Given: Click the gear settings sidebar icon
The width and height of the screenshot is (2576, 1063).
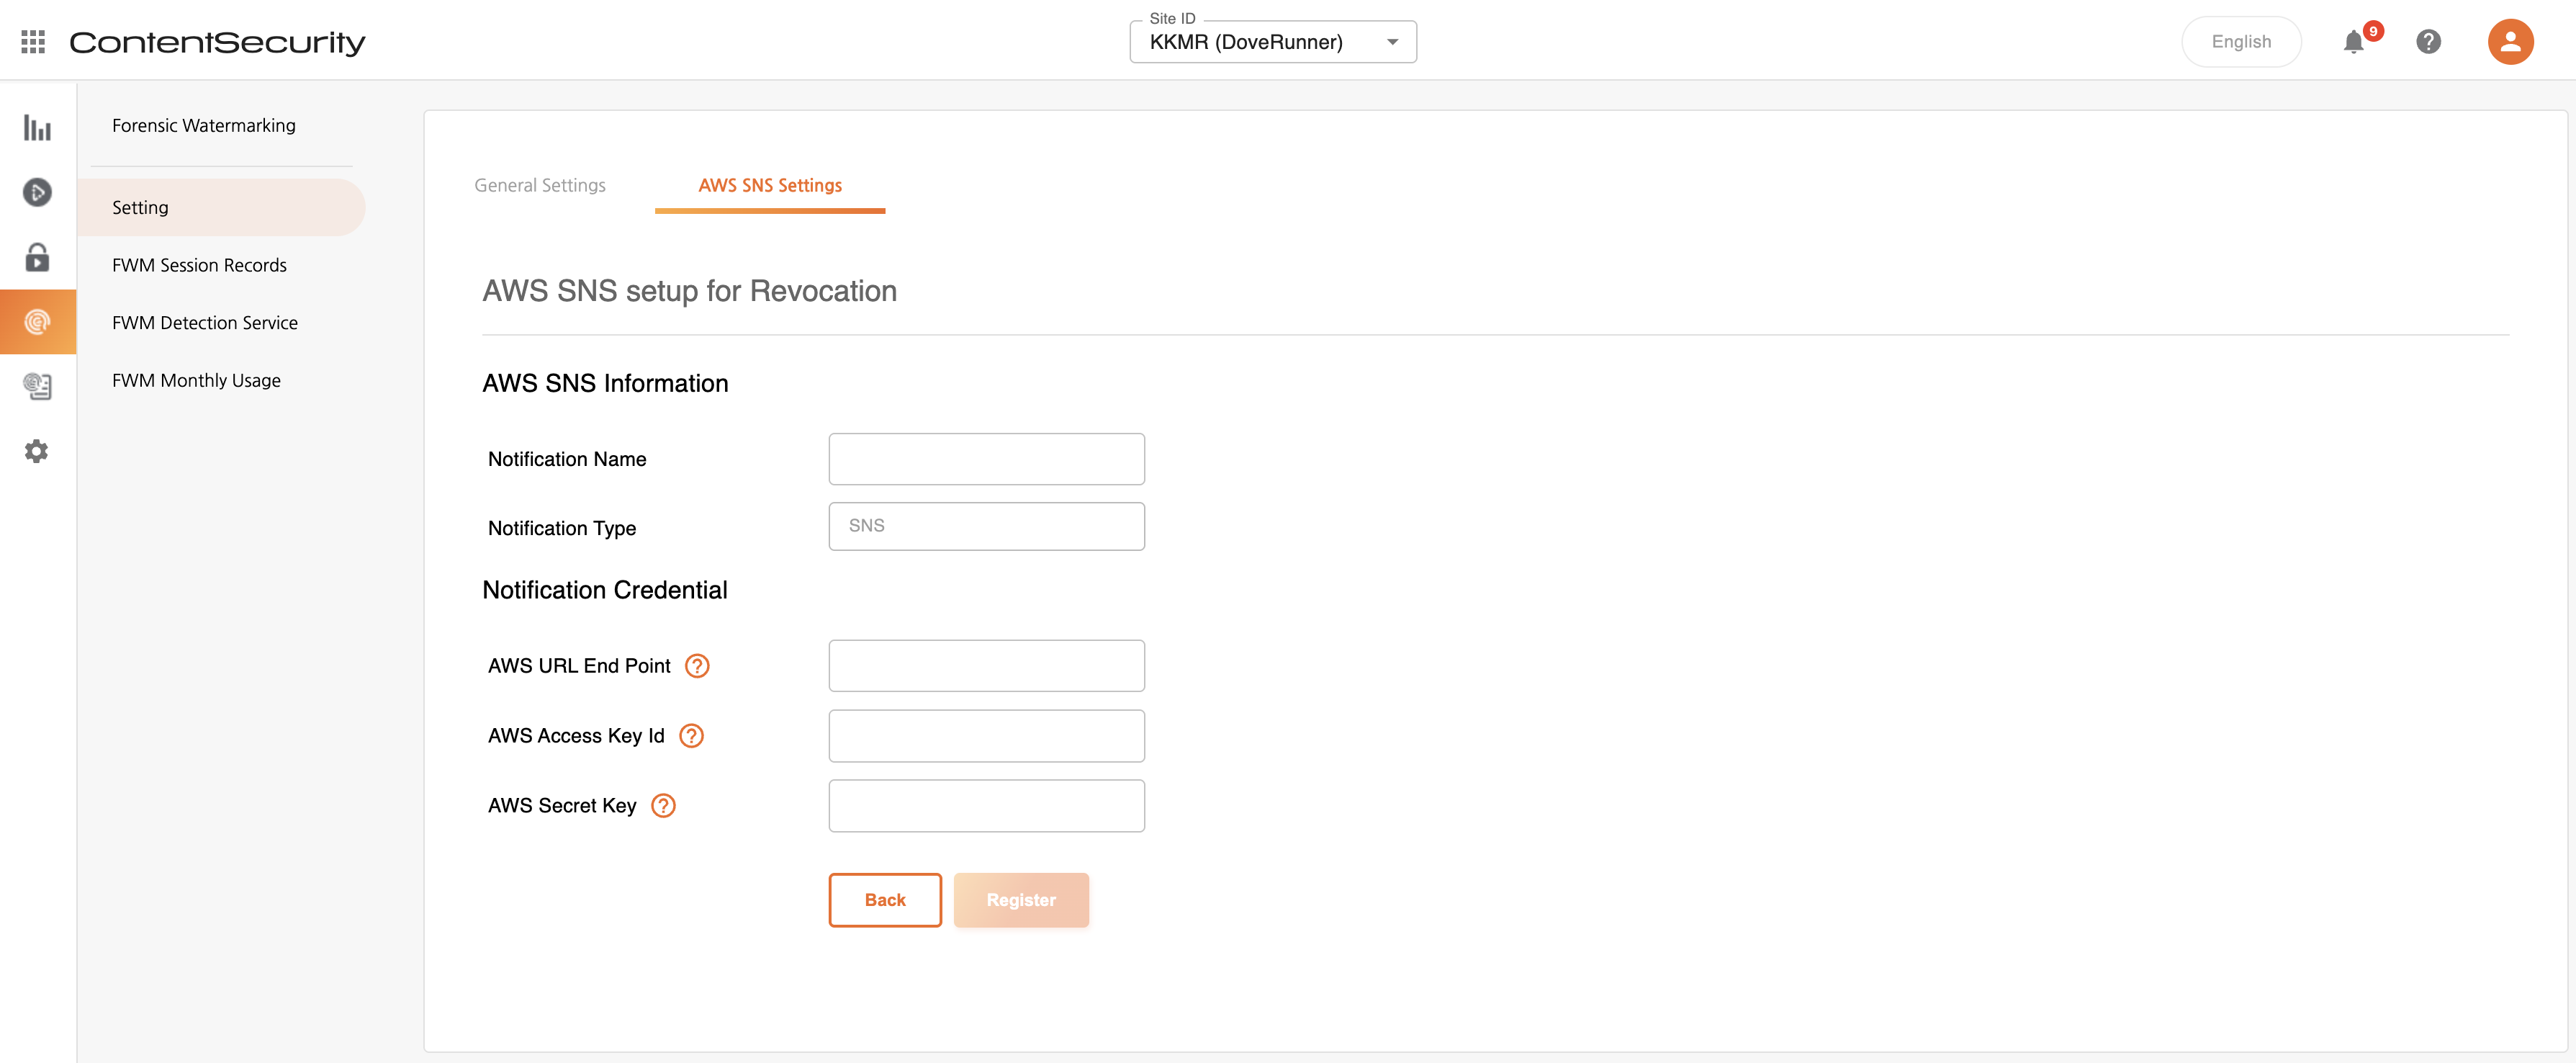Looking at the screenshot, I should (37, 451).
